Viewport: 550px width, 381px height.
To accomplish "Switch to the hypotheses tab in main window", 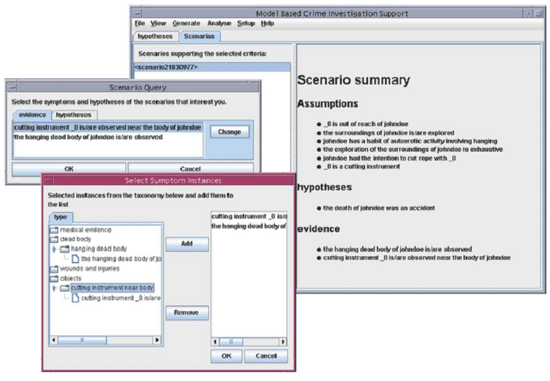I will (x=155, y=36).
